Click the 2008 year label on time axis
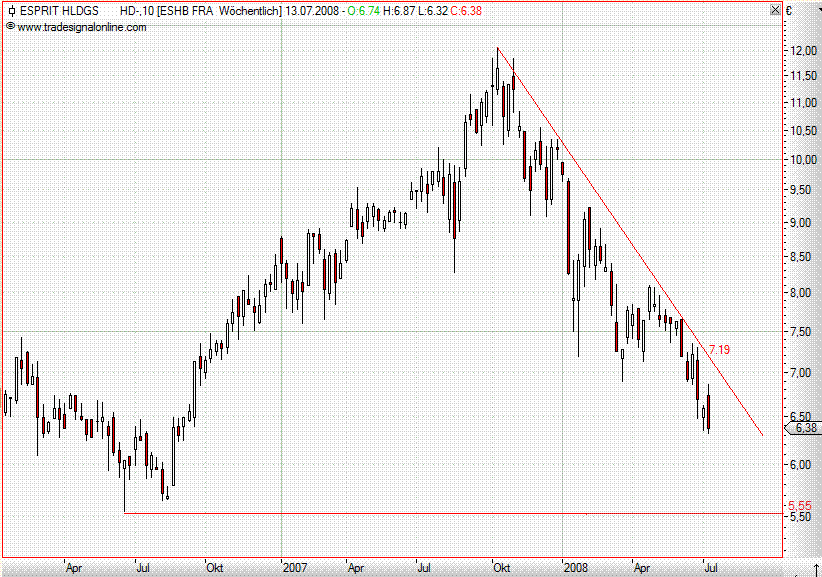The width and height of the screenshot is (822, 577). [x=576, y=568]
